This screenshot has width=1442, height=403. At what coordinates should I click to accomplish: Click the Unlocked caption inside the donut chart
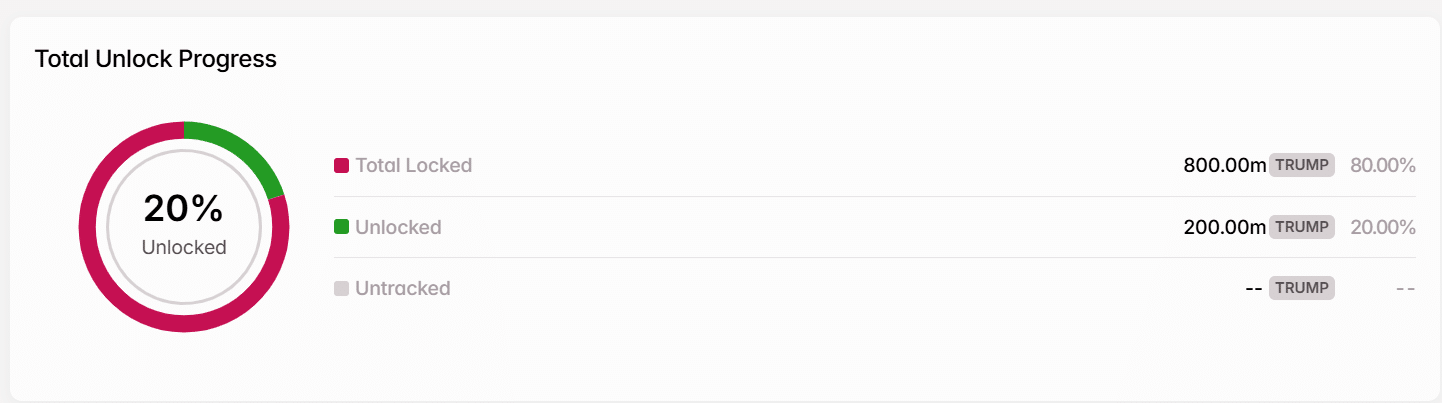[x=184, y=247]
